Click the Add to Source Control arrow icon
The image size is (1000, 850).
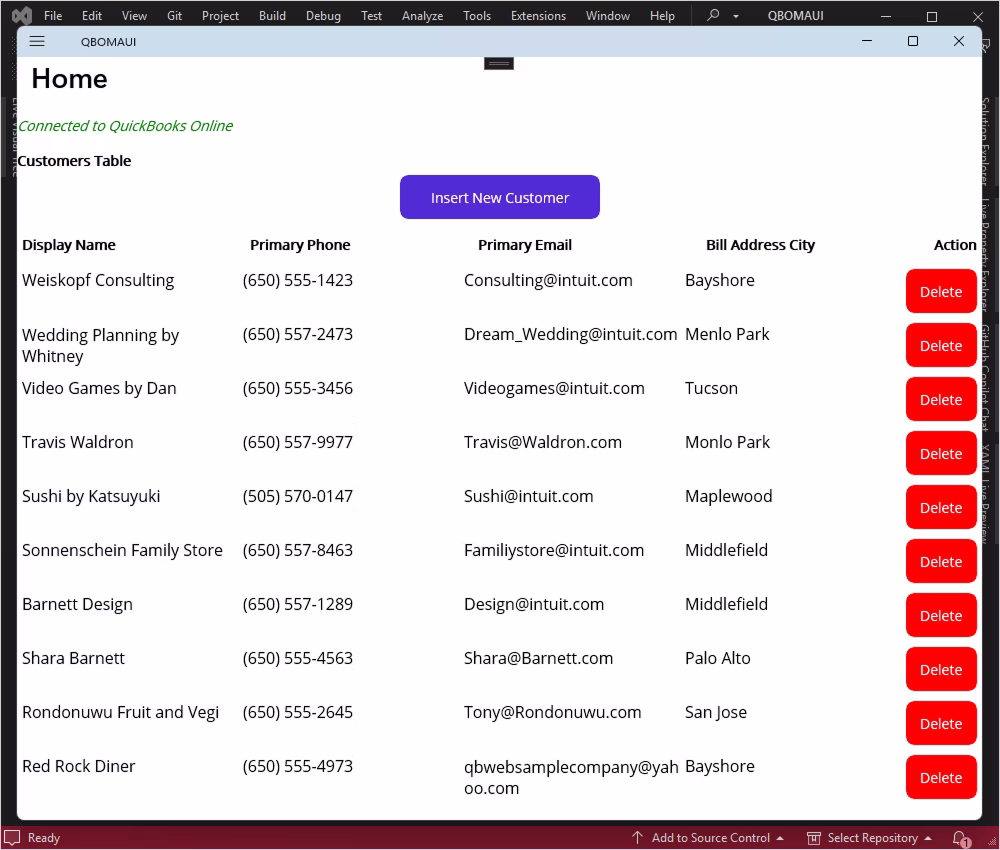(x=637, y=837)
